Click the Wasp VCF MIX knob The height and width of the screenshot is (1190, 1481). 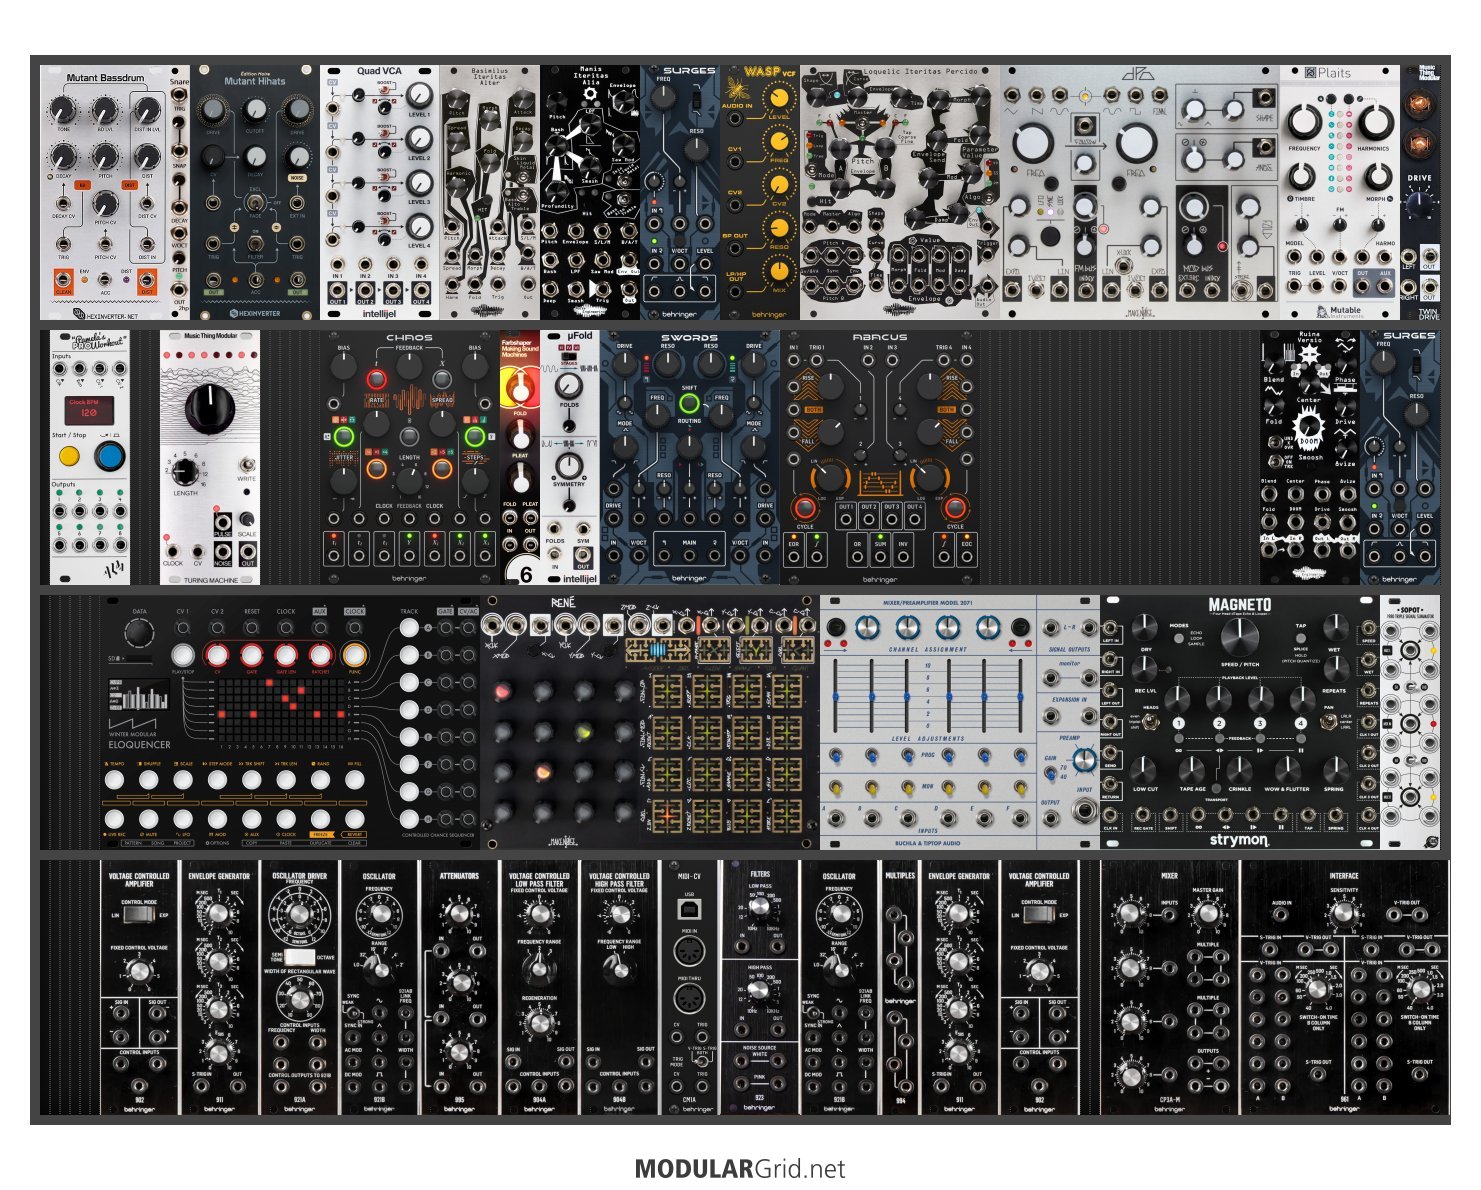coord(777,272)
